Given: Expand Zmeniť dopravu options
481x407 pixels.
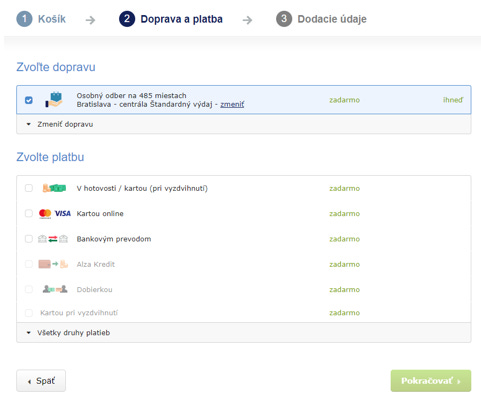Looking at the screenshot, I should (x=244, y=124).
